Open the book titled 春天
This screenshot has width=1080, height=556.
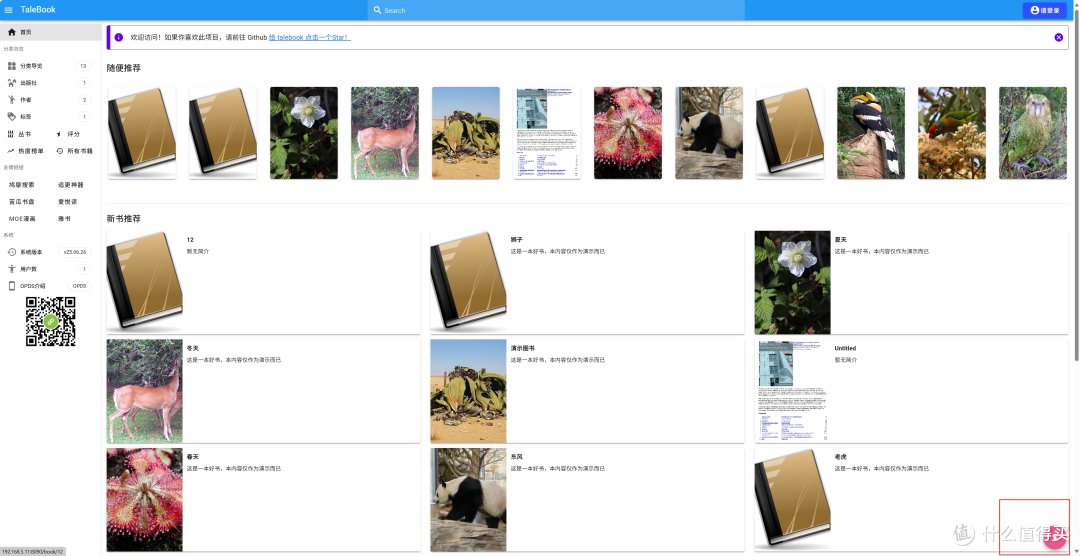pos(263,500)
